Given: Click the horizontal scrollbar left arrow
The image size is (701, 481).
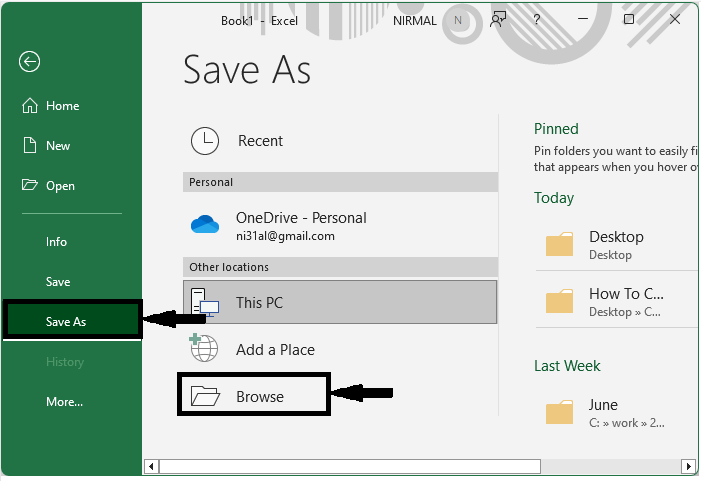Looking at the screenshot, I should point(151,466).
